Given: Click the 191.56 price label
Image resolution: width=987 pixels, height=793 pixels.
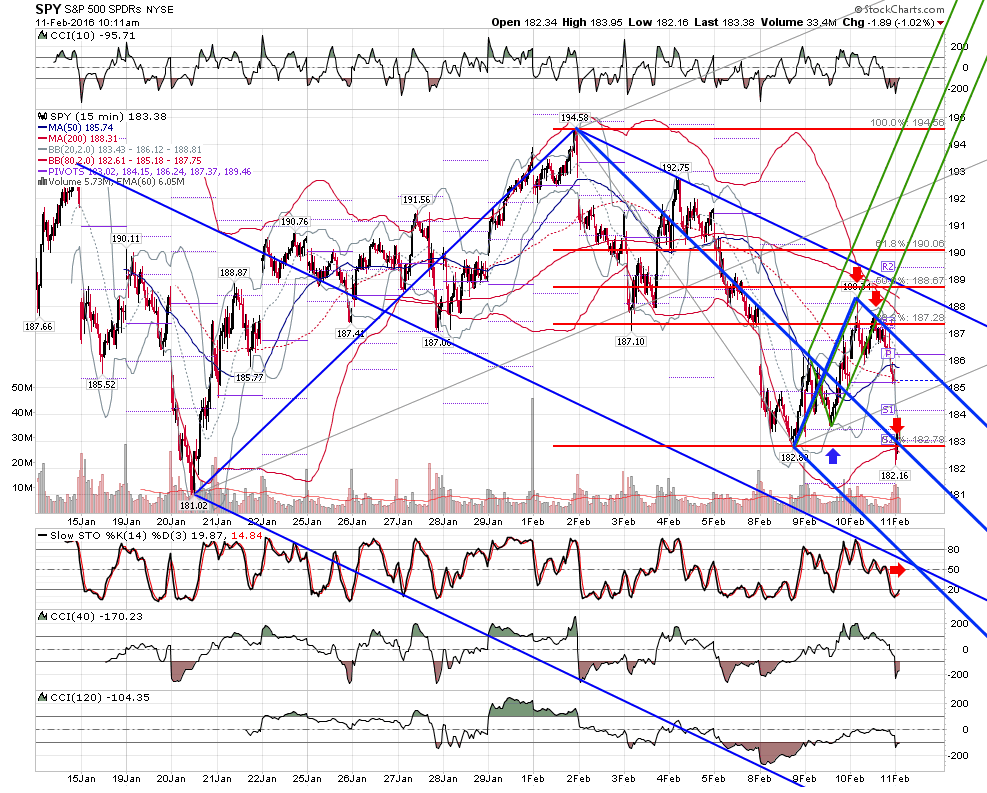Looking at the screenshot, I should [417, 200].
